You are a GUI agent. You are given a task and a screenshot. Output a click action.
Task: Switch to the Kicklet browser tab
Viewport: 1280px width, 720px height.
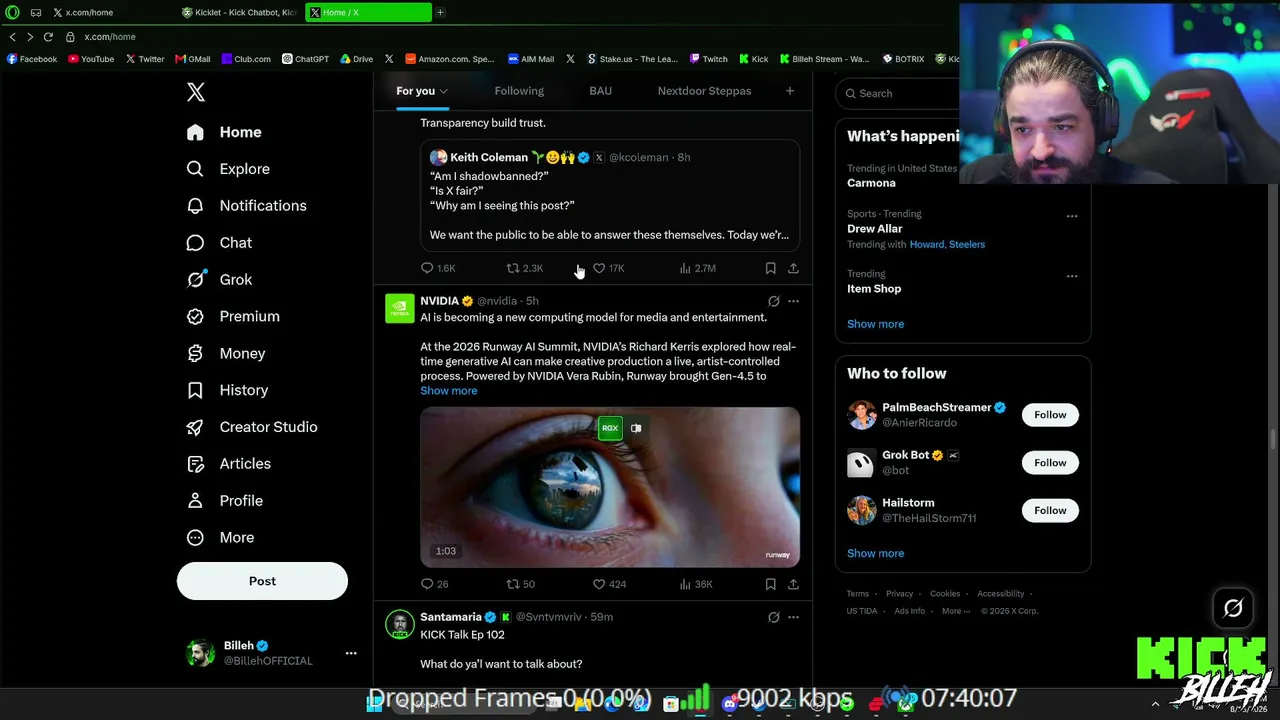240,13
